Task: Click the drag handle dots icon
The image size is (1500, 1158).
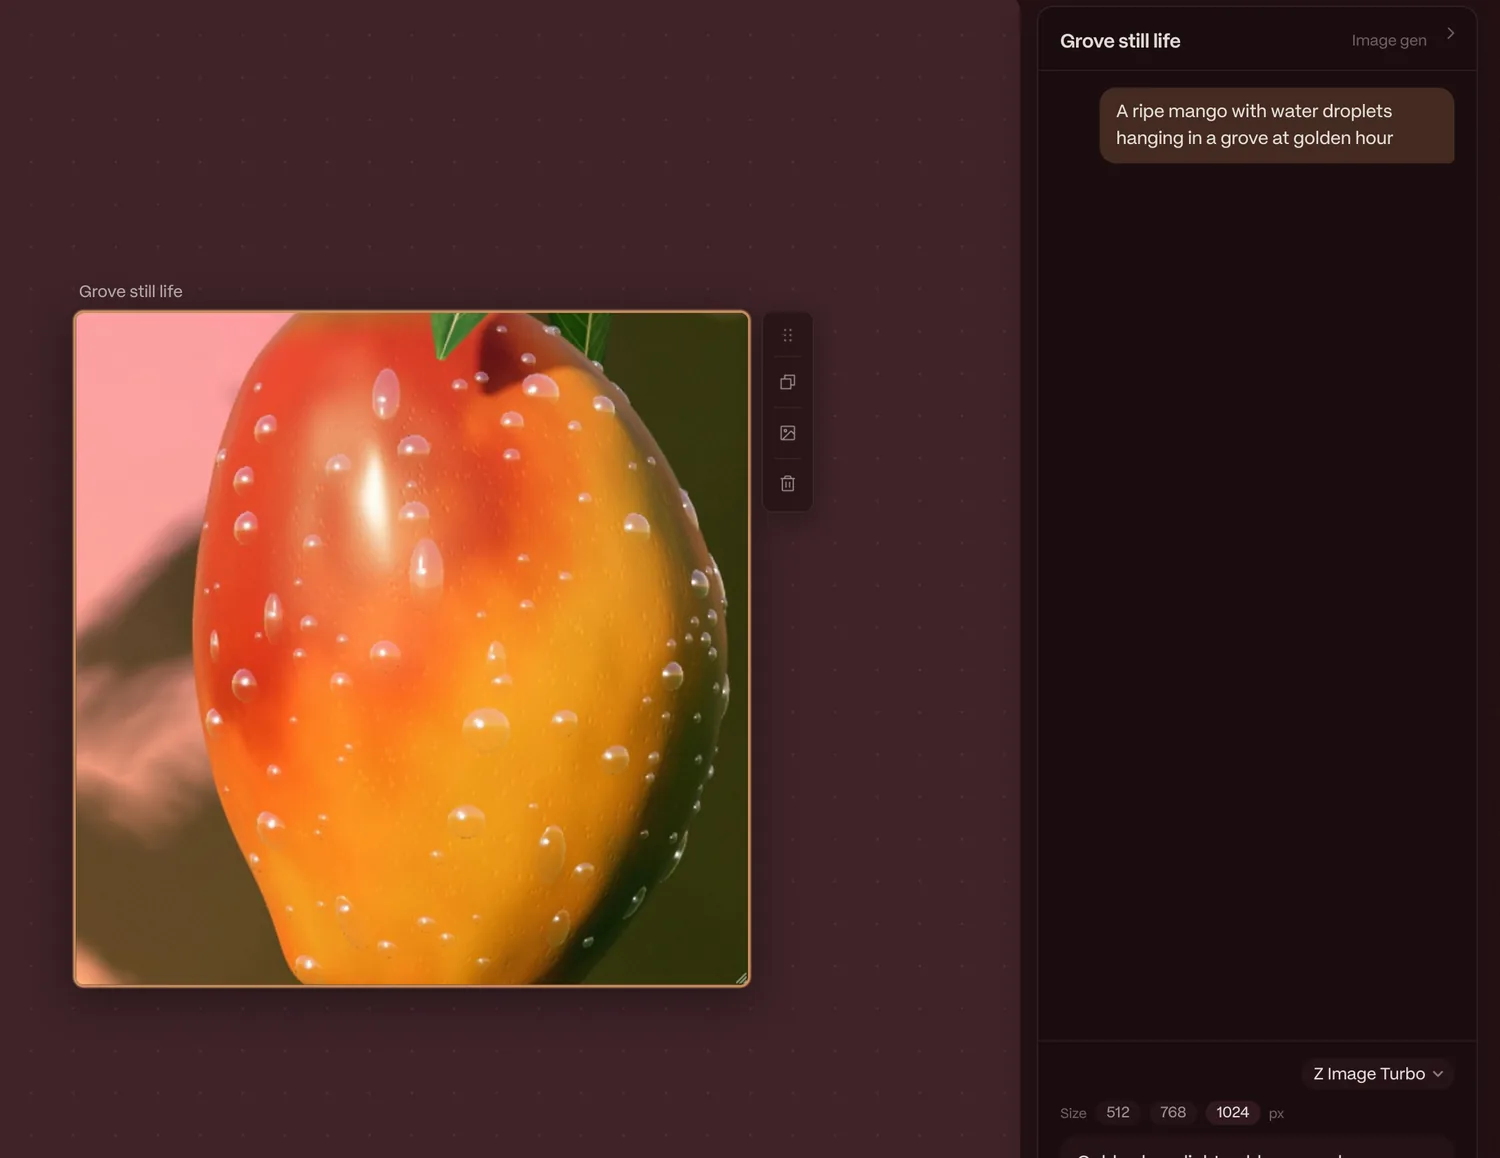Action: 788,335
